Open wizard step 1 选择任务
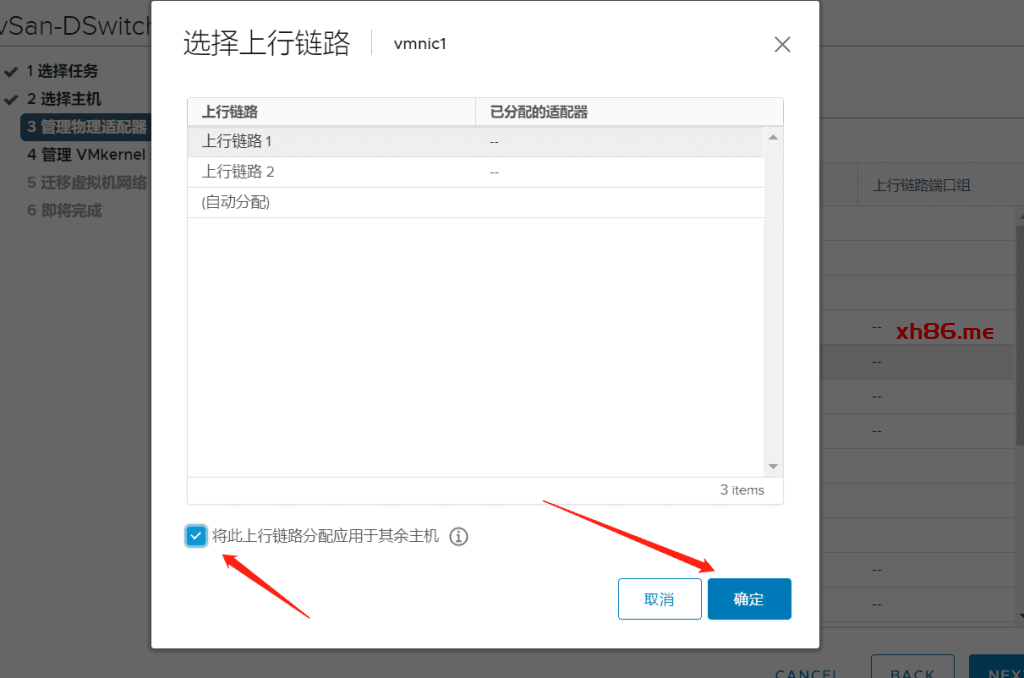The image size is (1024, 678). tap(62, 71)
